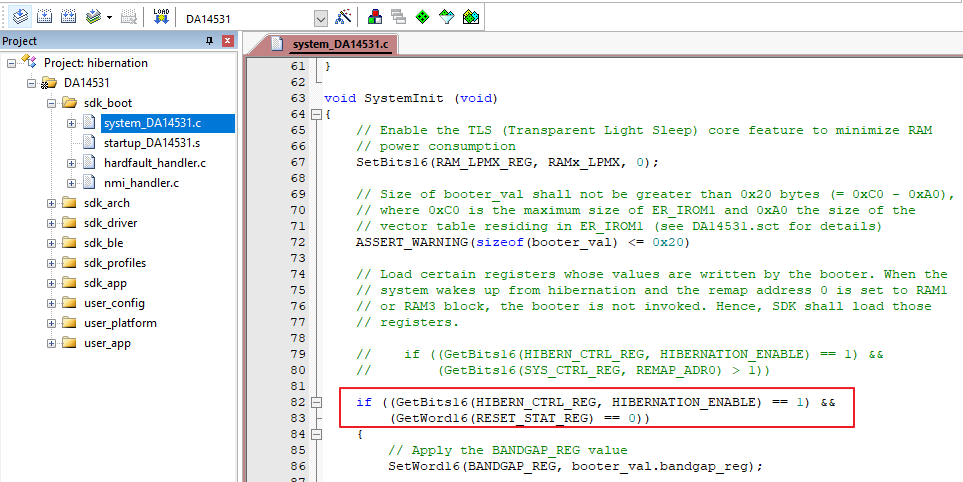Select the user_platform folder label
The height and width of the screenshot is (482, 963).
click(x=120, y=323)
